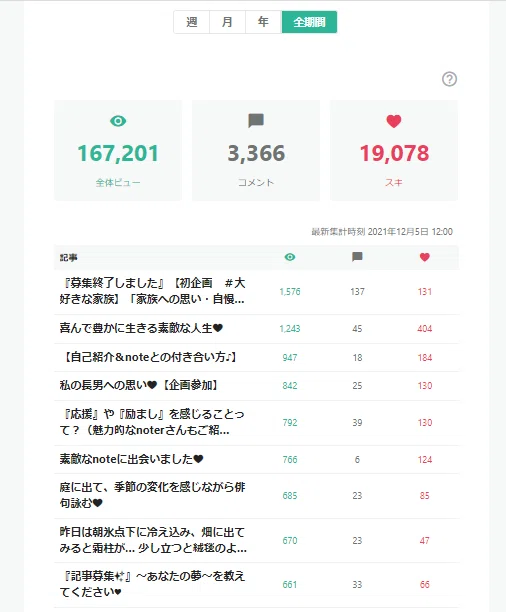Click the comment count 6
Screen dimensions: 506x612
point(357,459)
